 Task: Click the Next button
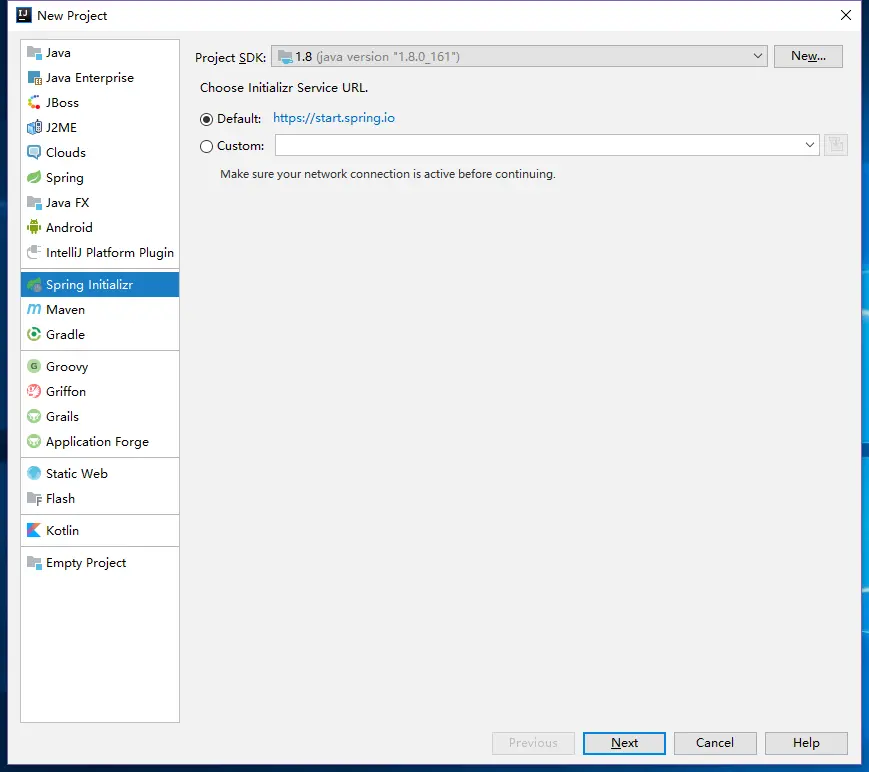[624, 743]
